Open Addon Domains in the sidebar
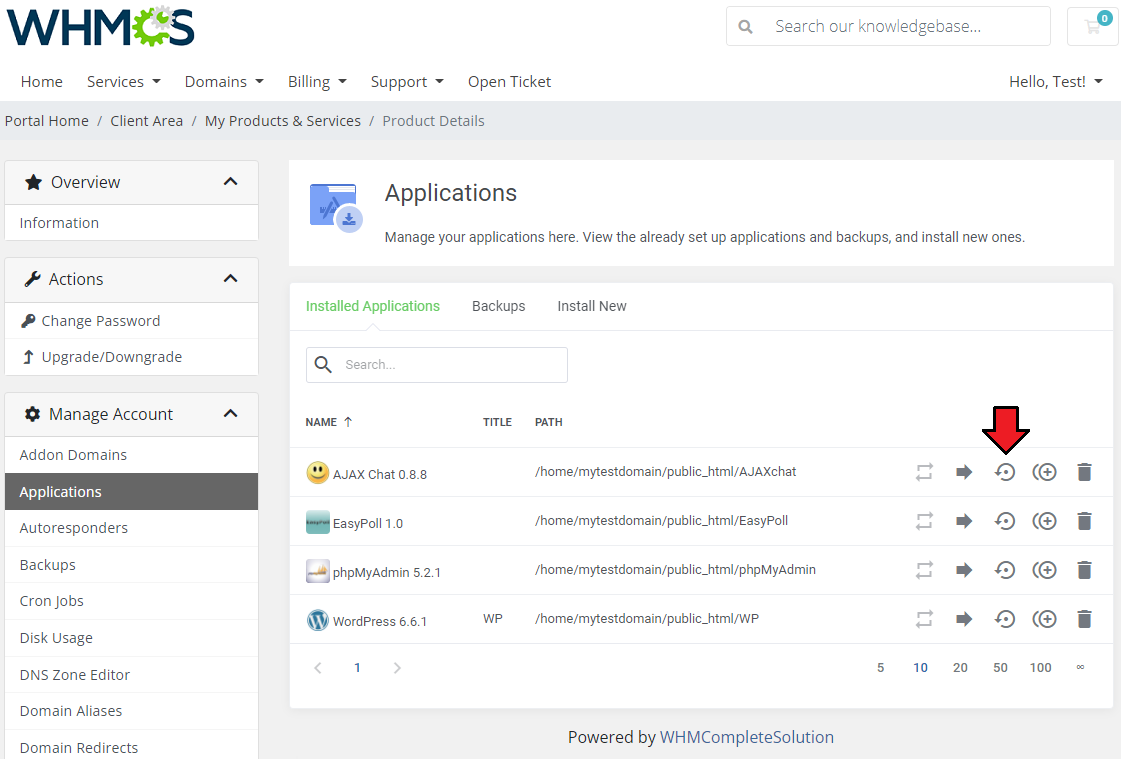 pyautogui.click(x=132, y=455)
